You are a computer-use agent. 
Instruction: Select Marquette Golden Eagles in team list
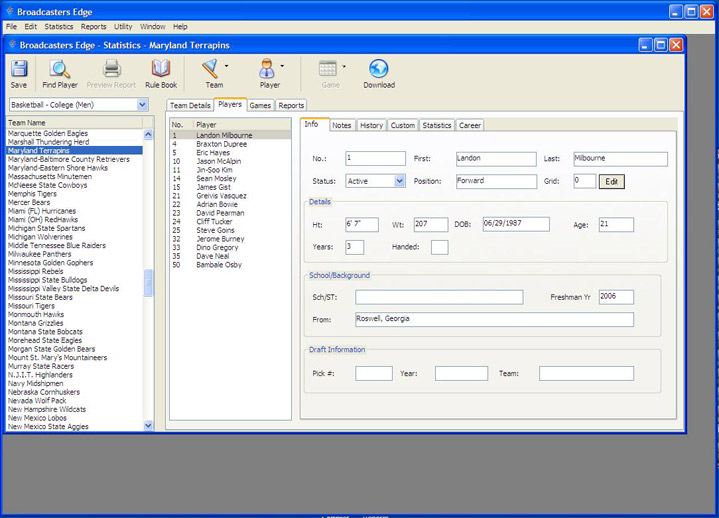[x=48, y=133]
